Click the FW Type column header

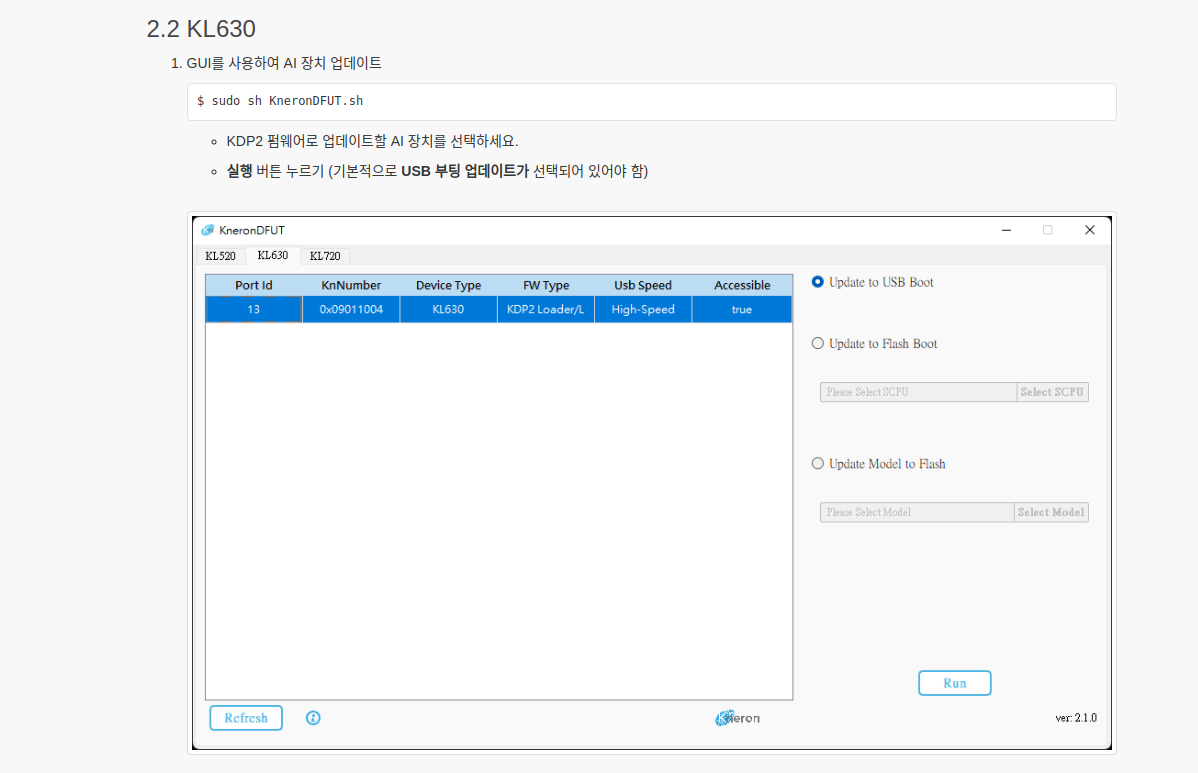click(x=546, y=285)
